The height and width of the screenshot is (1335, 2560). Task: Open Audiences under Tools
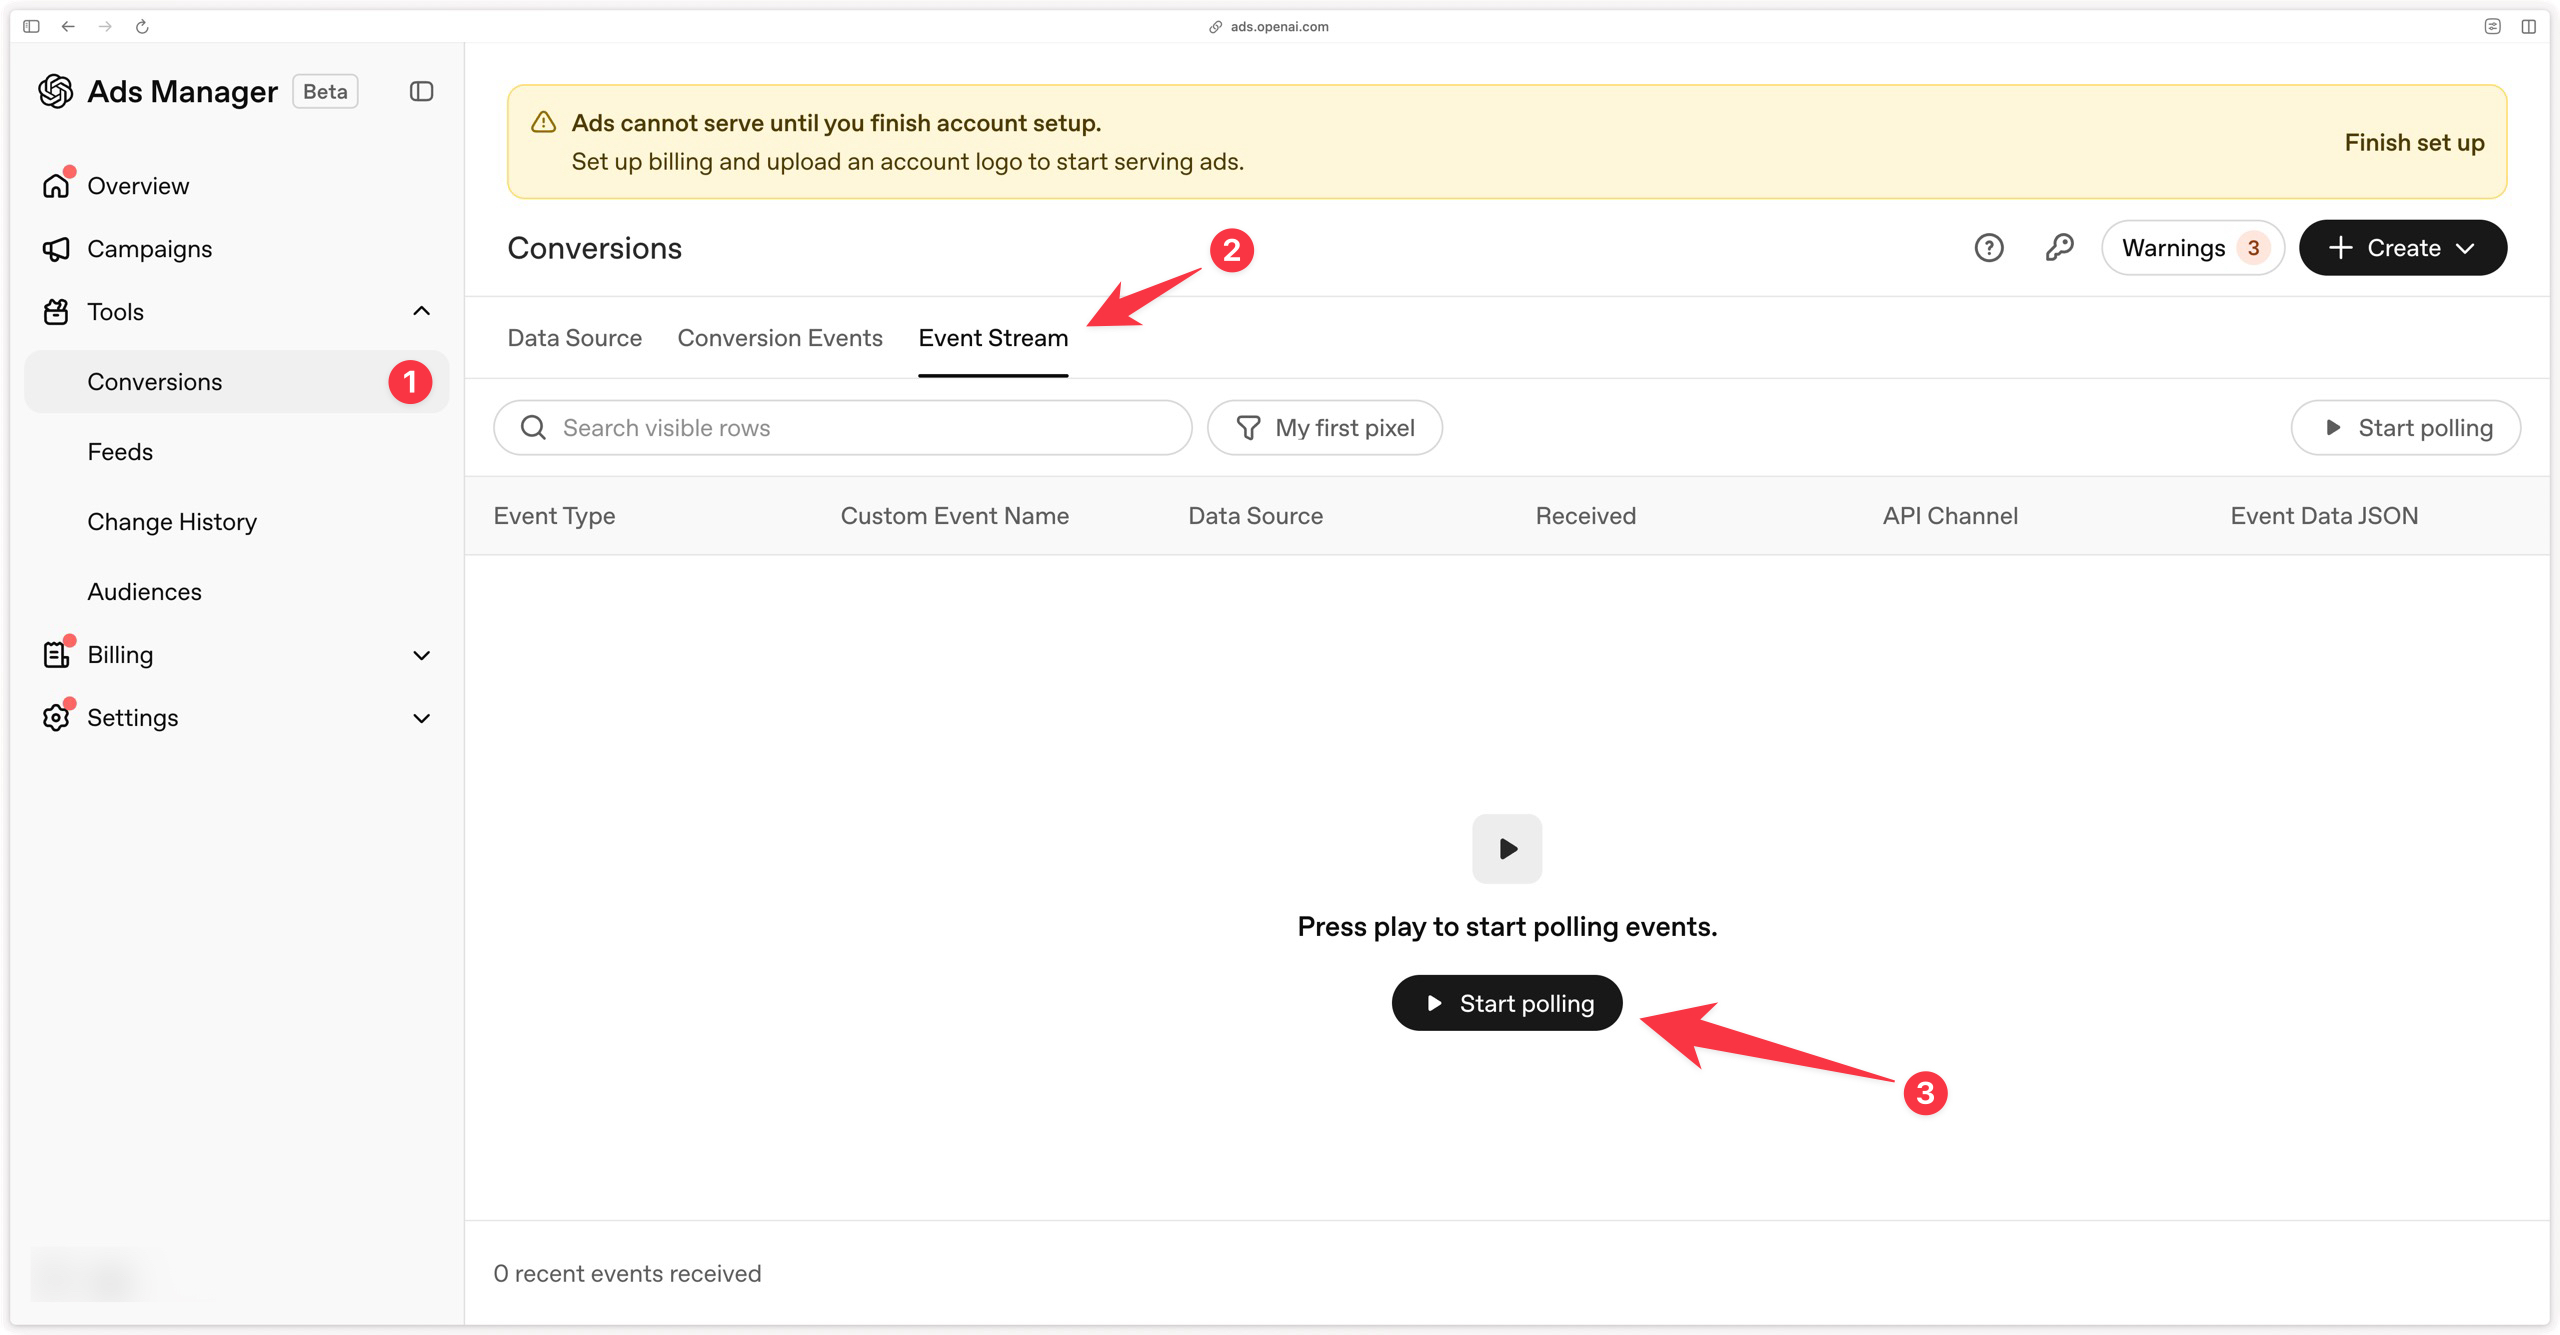tap(144, 592)
